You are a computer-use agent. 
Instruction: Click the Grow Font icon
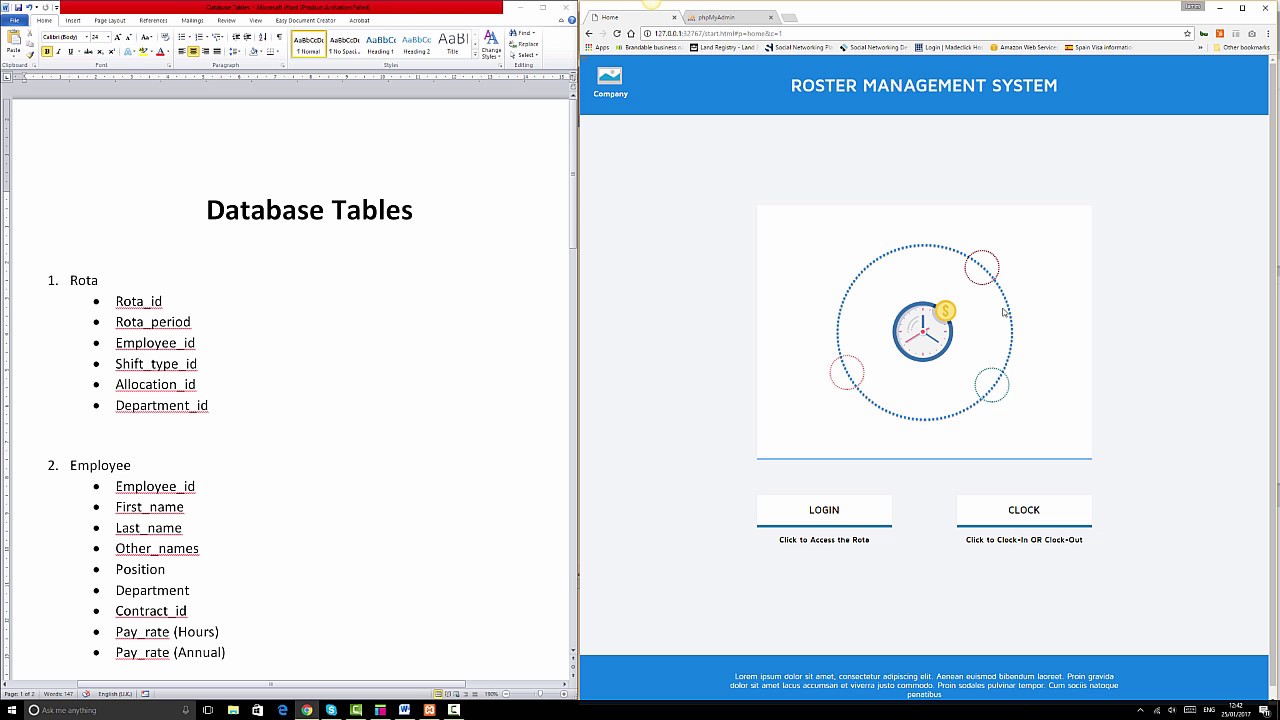(x=117, y=37)
